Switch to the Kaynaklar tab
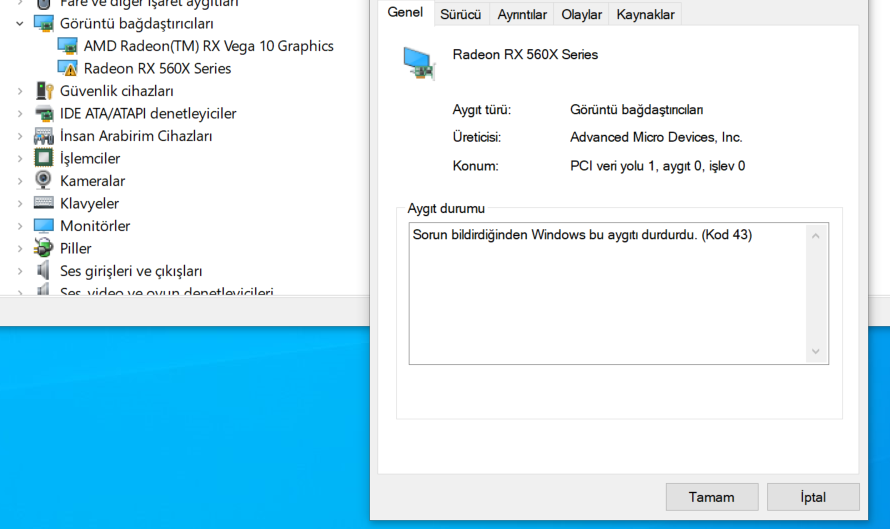 pos(645,15)
